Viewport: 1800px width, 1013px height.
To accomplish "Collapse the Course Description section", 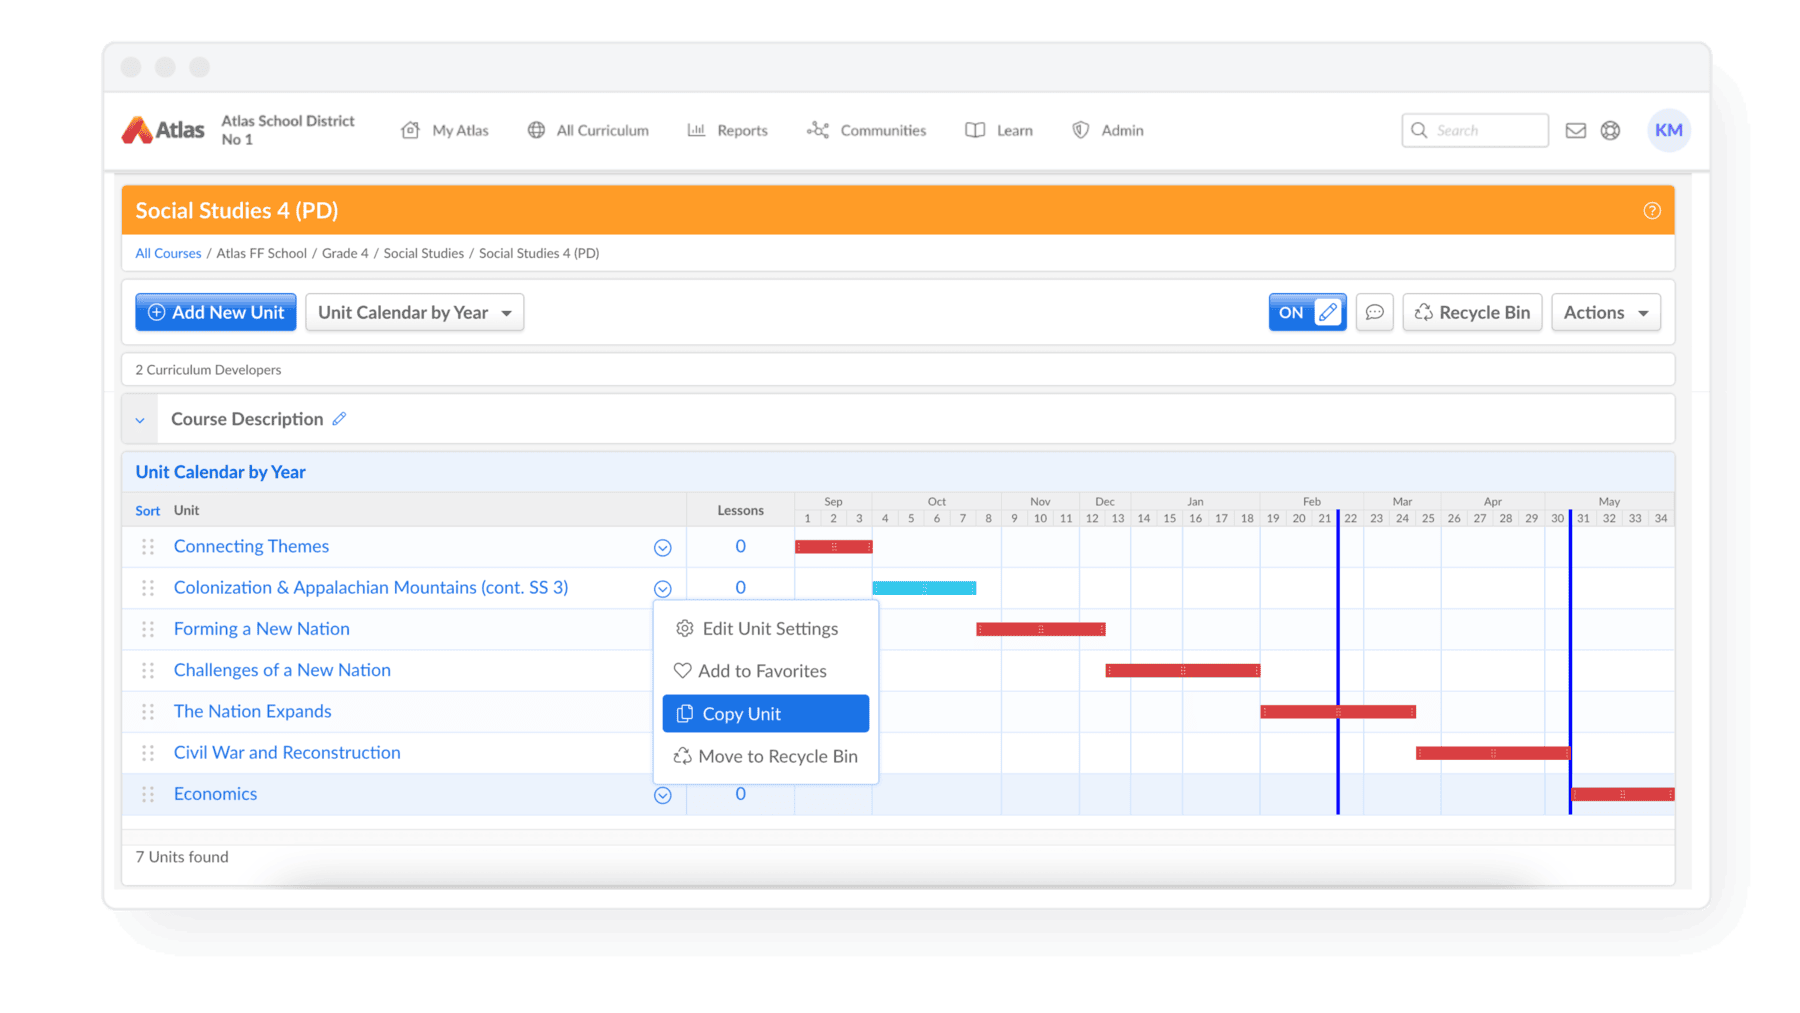I will coord(140,420).
